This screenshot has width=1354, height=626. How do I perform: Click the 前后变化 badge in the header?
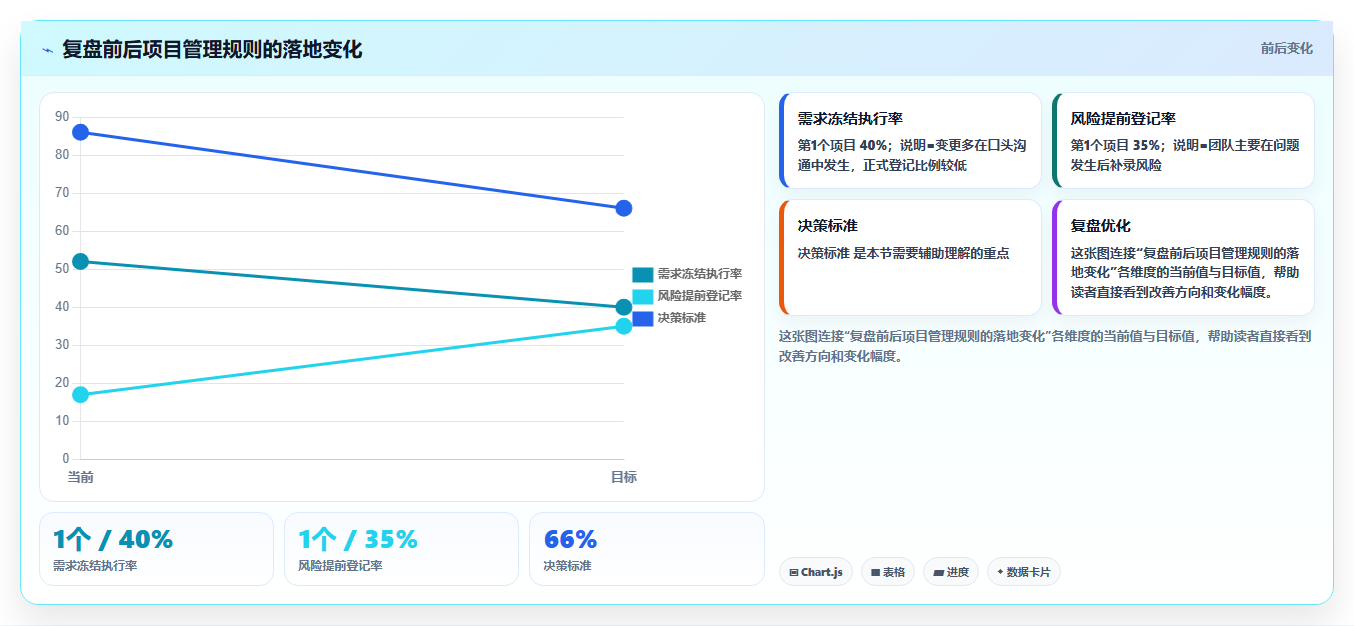pos(1286,48)
